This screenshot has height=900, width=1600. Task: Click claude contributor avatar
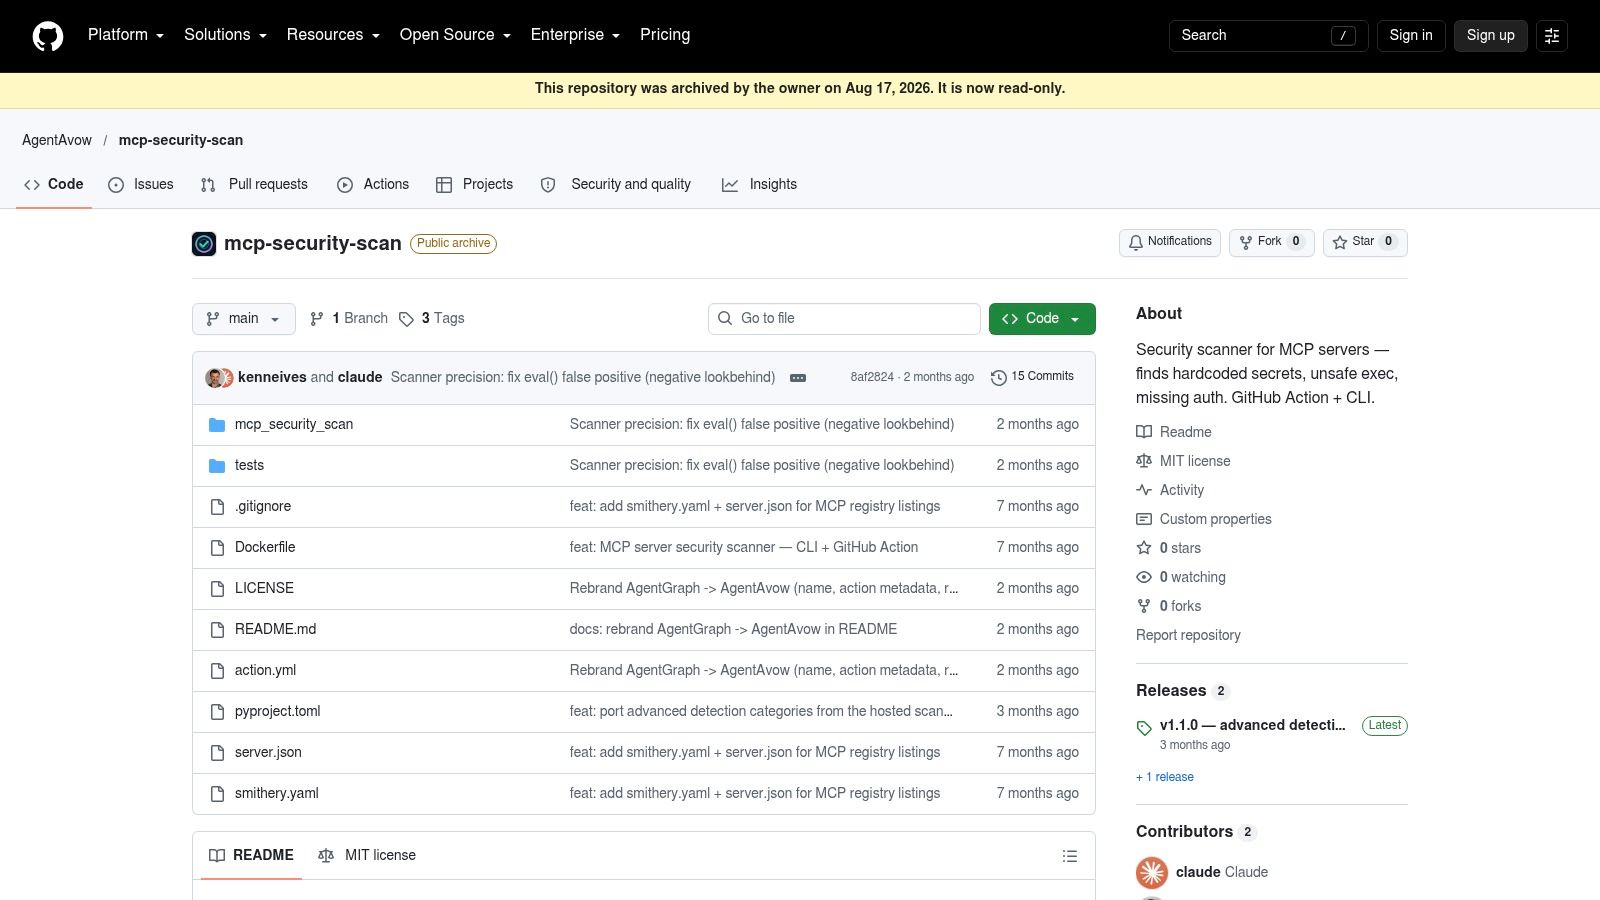point(1152,872)
